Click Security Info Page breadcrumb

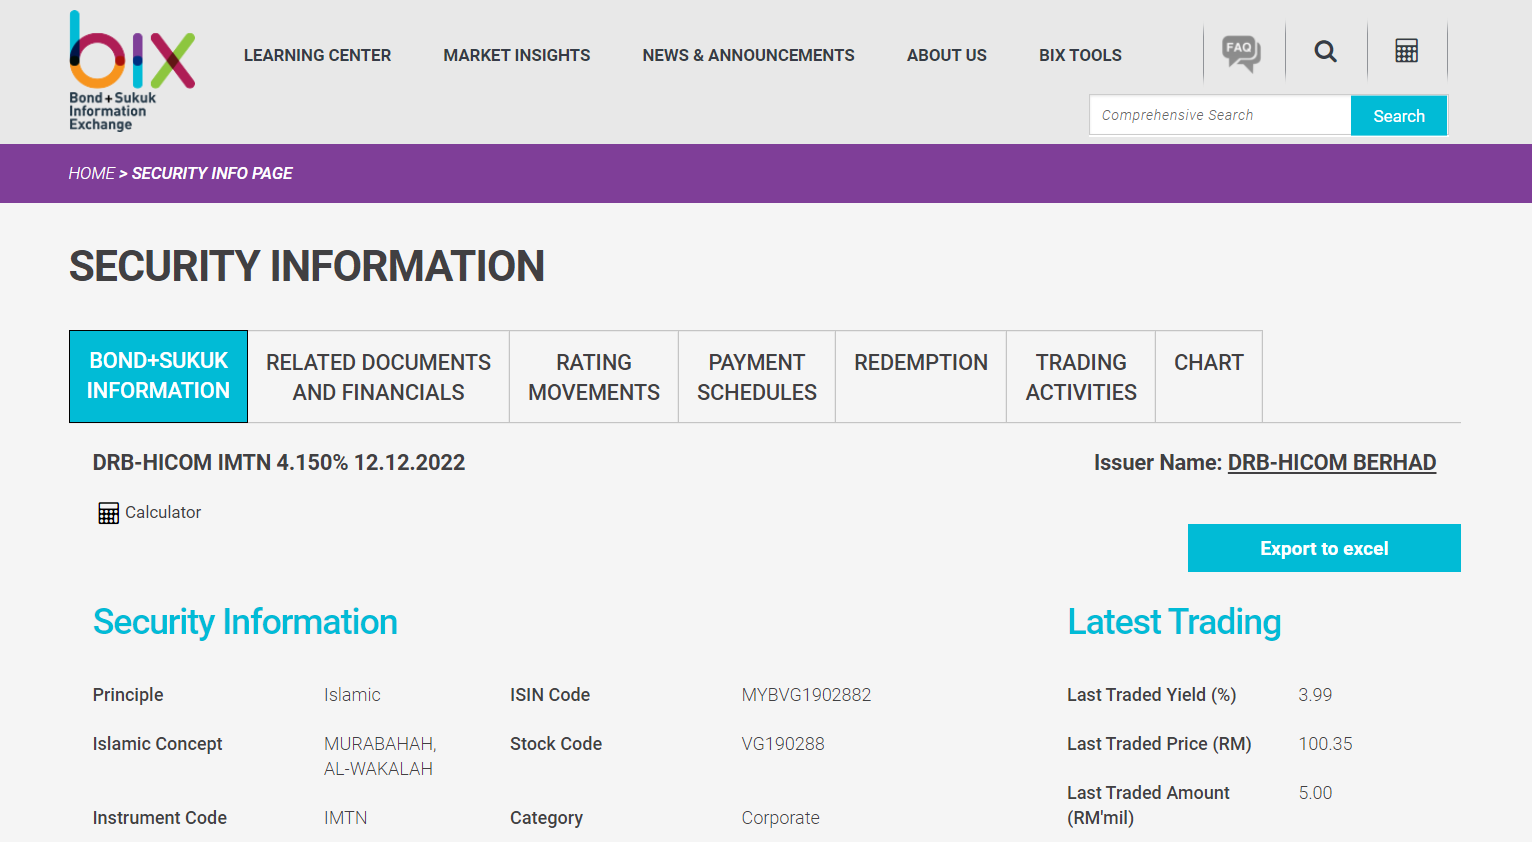(x=212, y=173)
